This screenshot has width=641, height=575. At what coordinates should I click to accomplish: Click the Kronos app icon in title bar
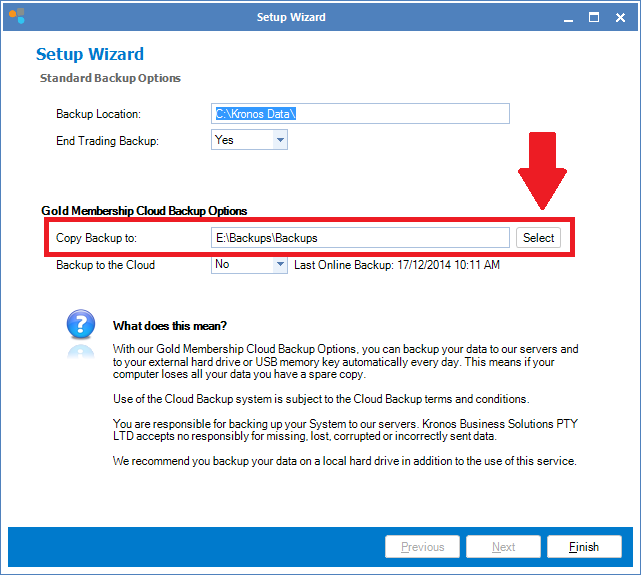click(x=16, y=17)
